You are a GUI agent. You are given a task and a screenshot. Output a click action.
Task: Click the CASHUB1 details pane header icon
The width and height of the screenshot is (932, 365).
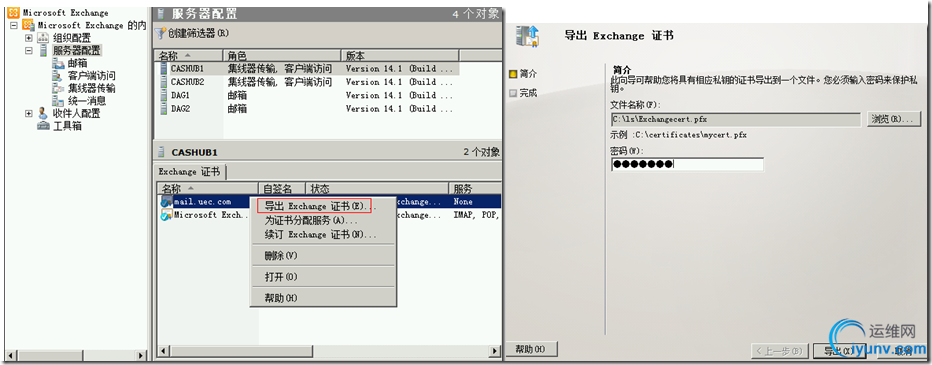click(x=160, y=152)
